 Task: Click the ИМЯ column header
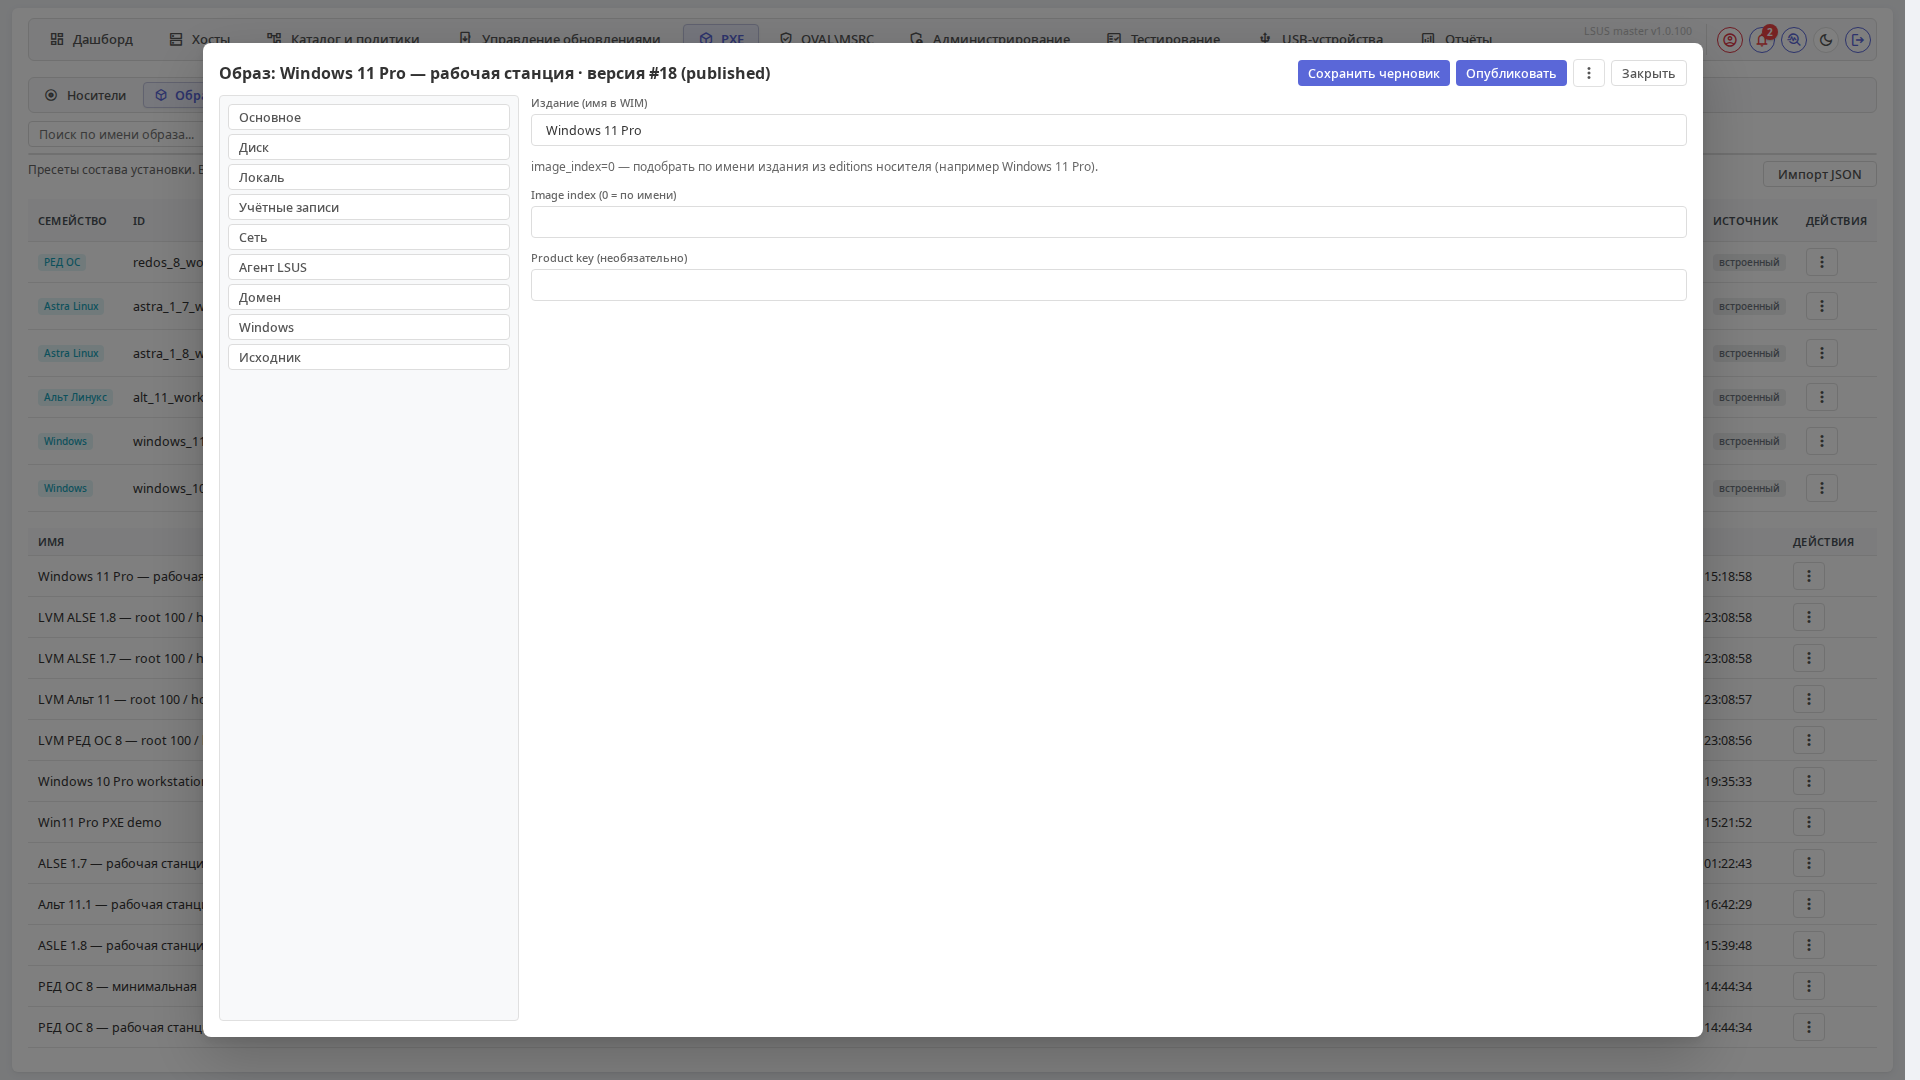tap(51, 542)
